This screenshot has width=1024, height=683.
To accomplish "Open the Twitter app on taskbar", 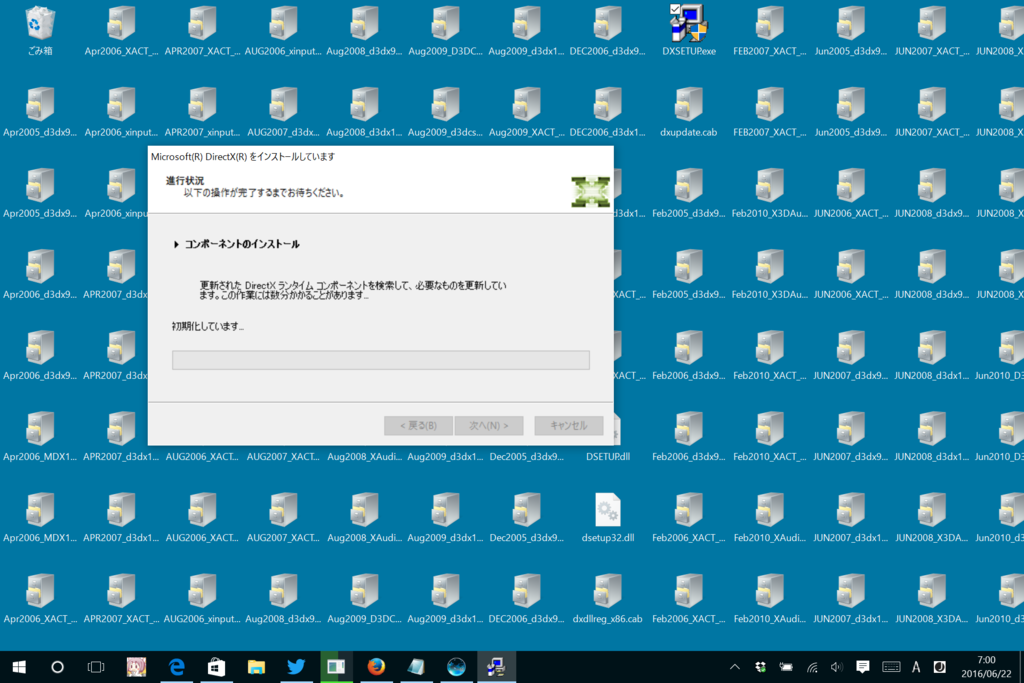I will pos(296,667).
